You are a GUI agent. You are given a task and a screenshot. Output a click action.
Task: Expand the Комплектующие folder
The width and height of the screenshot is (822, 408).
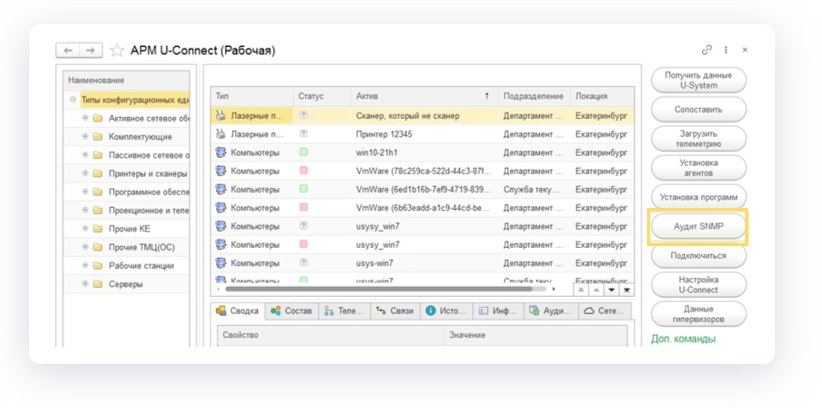[85, 137]
